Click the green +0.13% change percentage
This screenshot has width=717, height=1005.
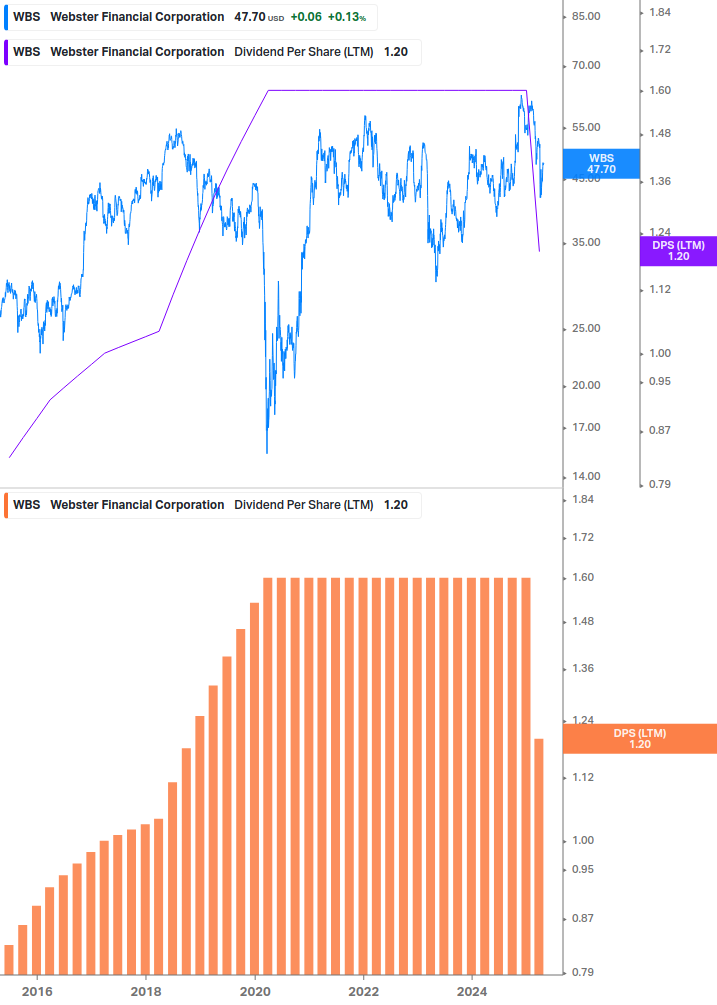347,17
